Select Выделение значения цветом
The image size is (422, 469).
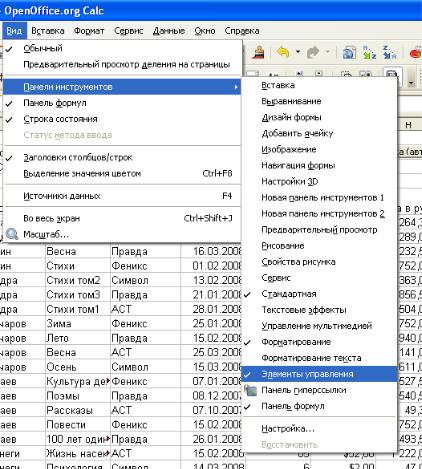pyautogui.click(x=122, y=173)
